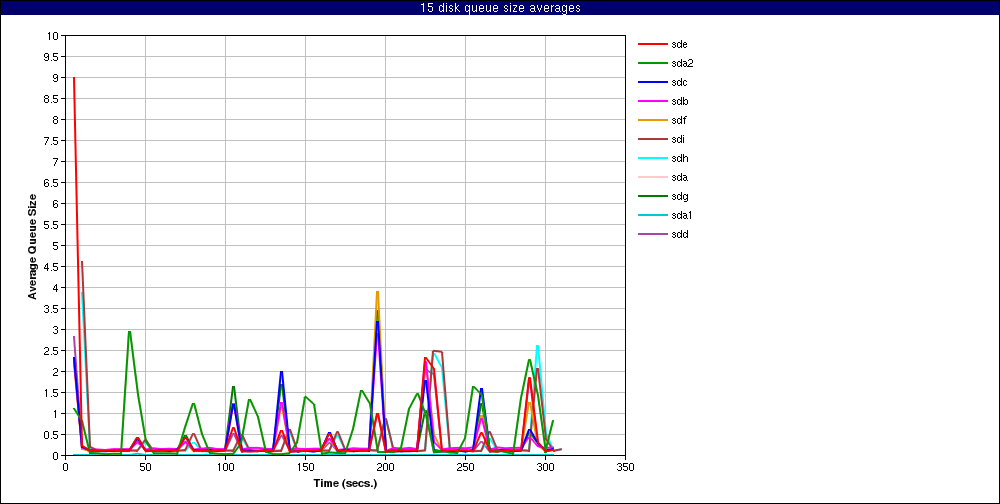Click the orange sdf peak near 195 seconds
The width and height of the screenshot is (1000, 504).
pyautogui.click(x=378, y=292)
